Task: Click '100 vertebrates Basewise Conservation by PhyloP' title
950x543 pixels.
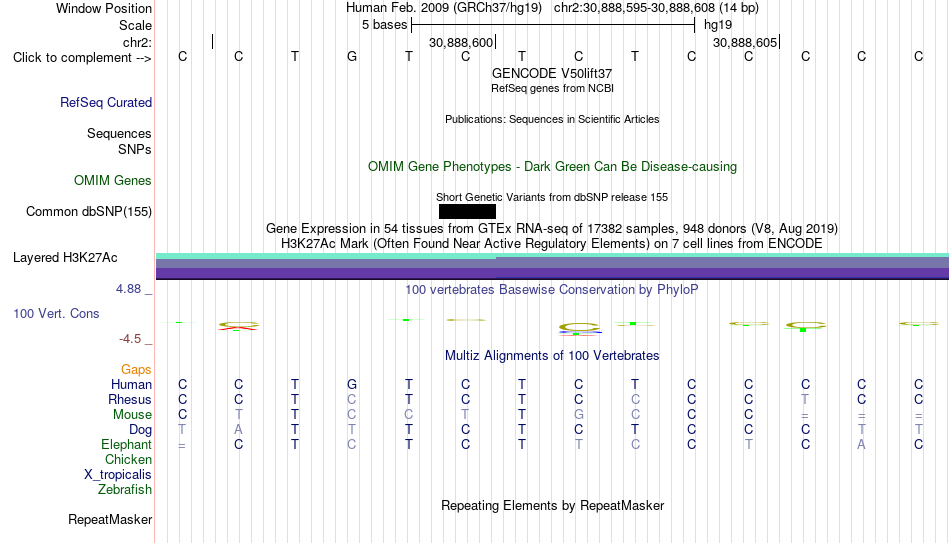Action: tap(552, 290)
